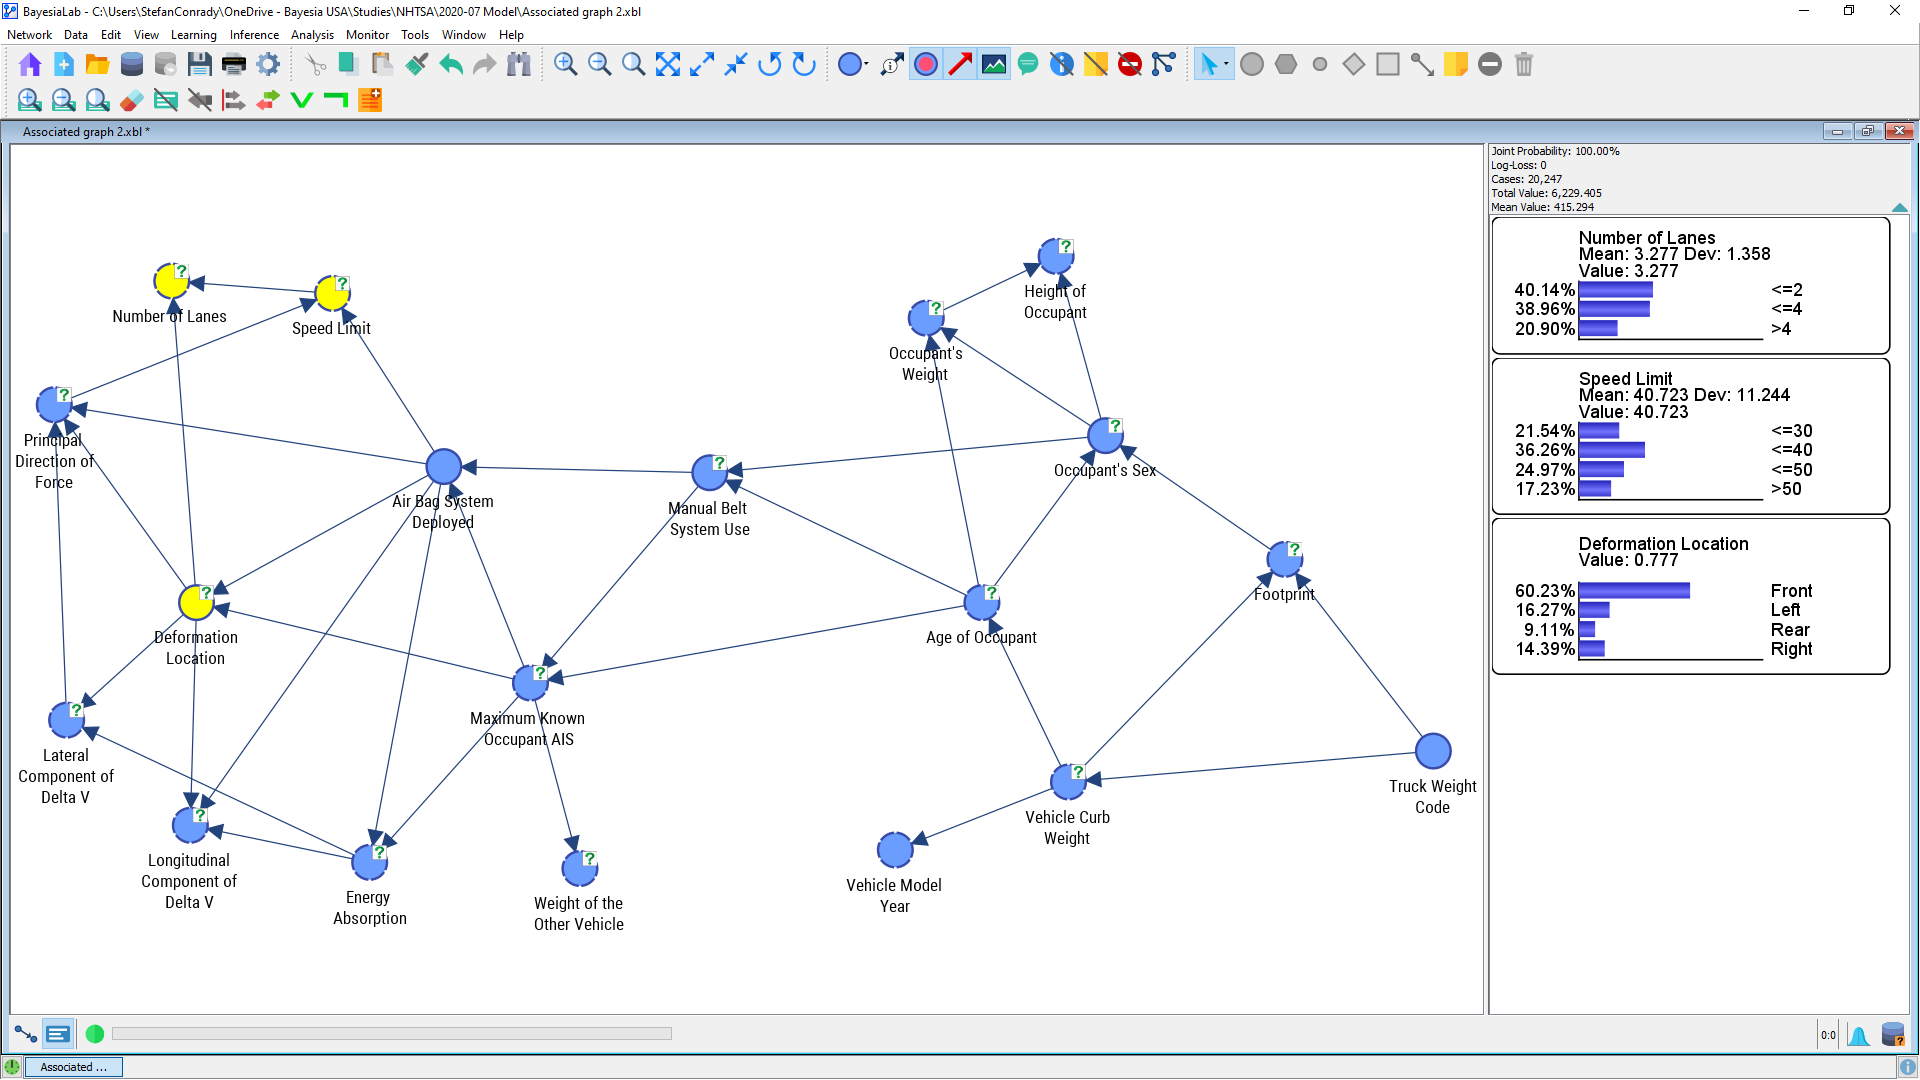Click the eraser icon in second toolbar row
The image size is (1920, 1080).
(x=131, y=100)
